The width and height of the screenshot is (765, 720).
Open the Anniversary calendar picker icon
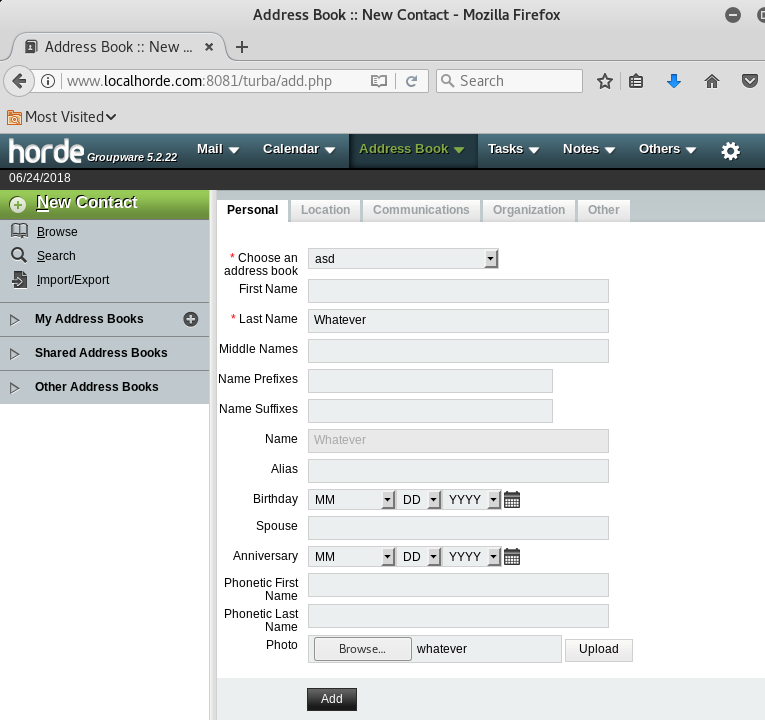point(512,557)
